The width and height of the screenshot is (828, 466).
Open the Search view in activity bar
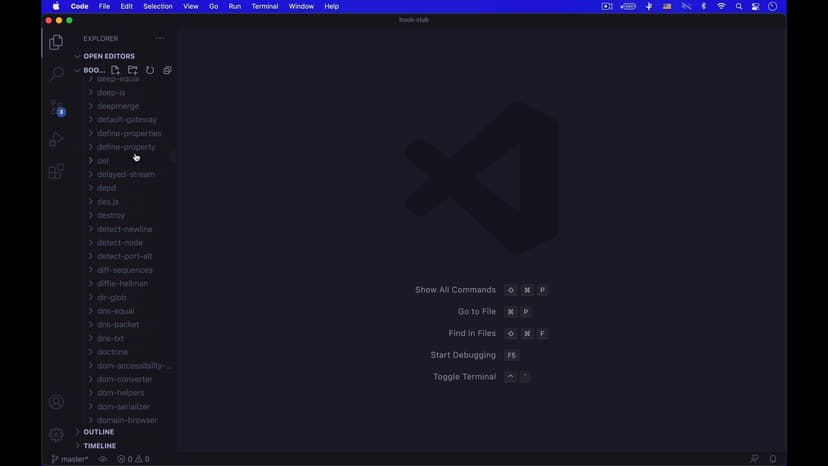pyautogui.click(x=56, y=74)
